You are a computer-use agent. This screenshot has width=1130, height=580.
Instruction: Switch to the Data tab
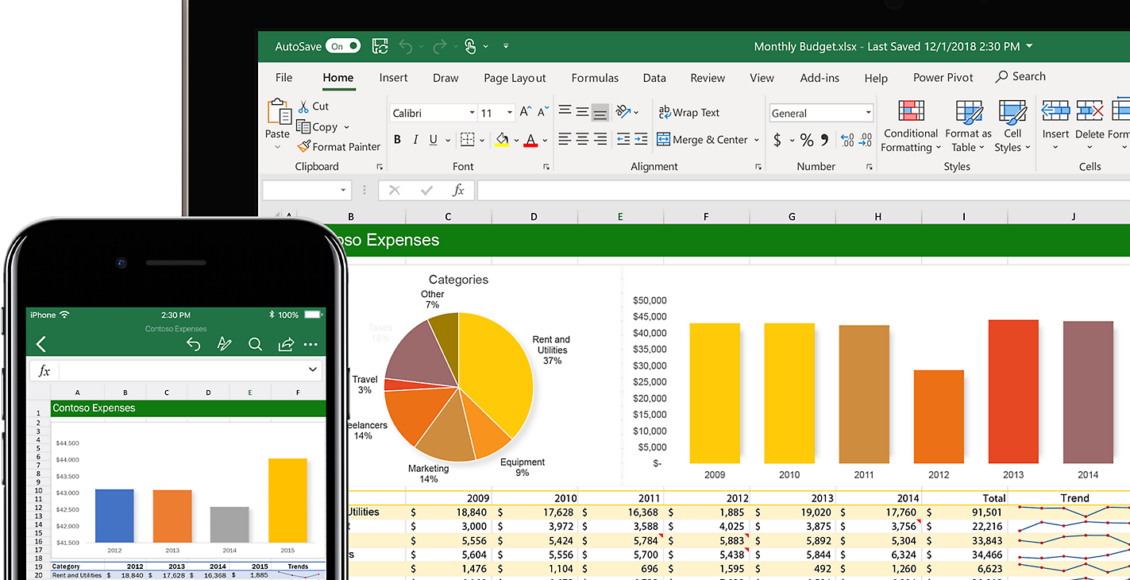point(654,78)
